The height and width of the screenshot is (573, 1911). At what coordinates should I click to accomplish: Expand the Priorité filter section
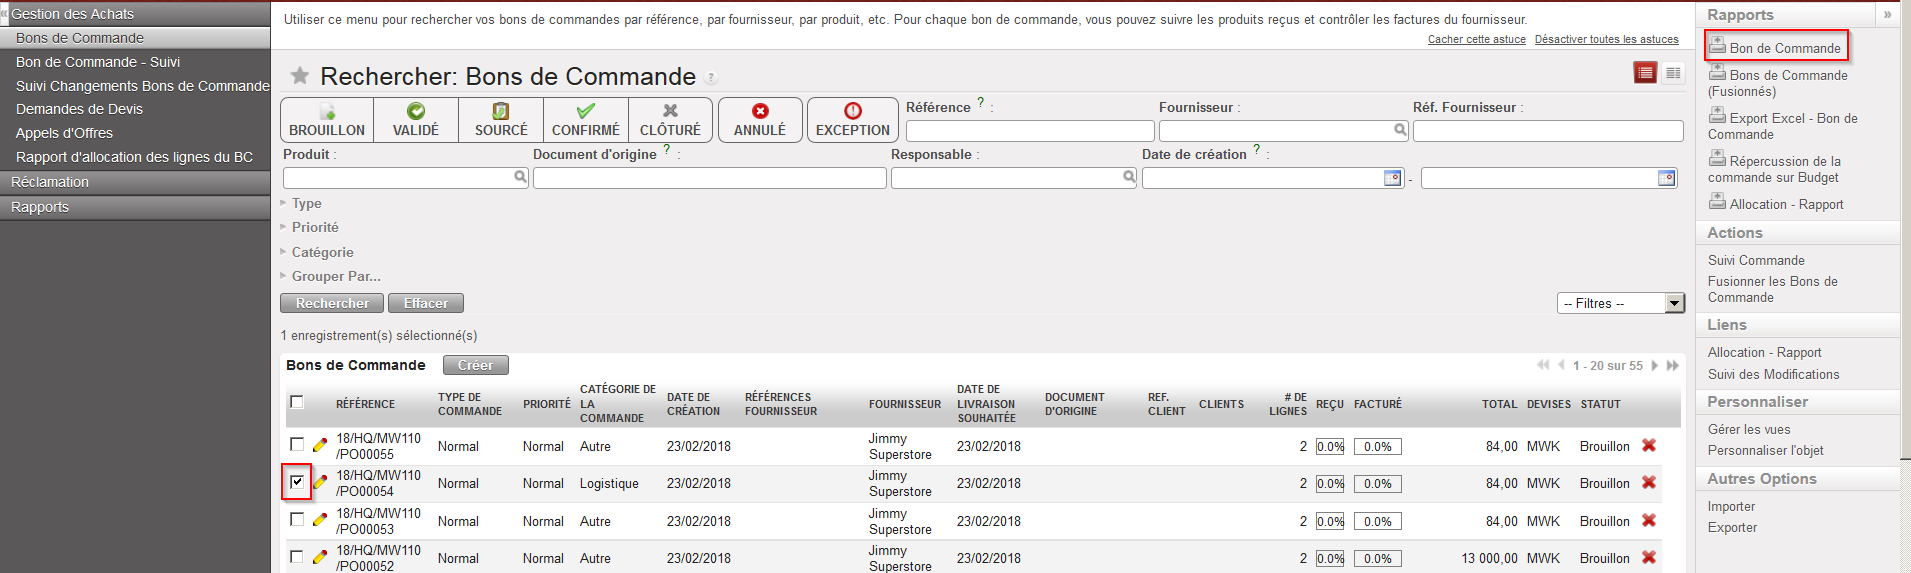[314, 227]
